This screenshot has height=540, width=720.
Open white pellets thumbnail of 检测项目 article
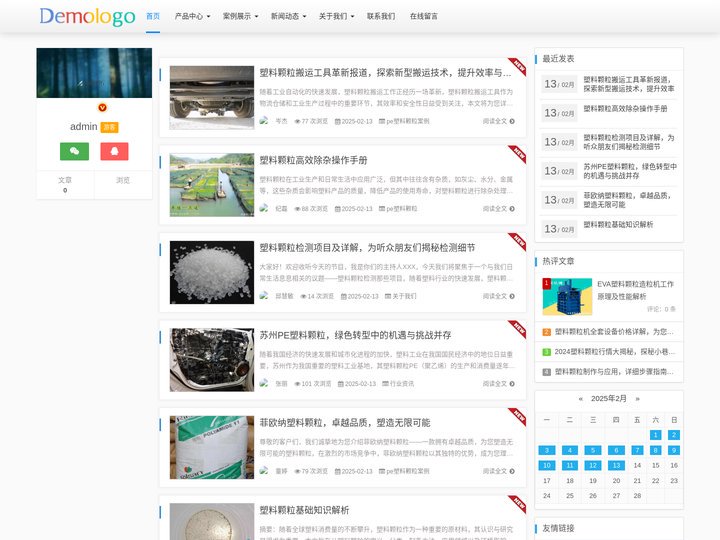tap(212, 272)
